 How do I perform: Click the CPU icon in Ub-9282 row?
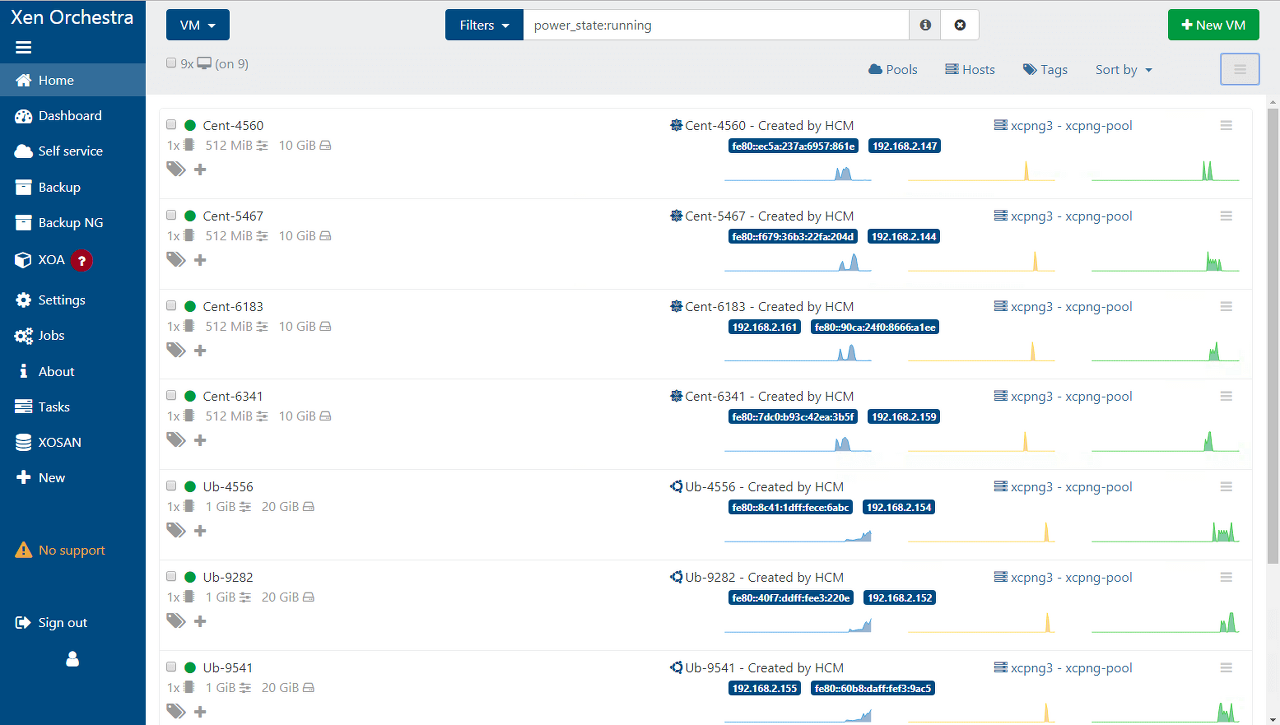coord(188,597)
